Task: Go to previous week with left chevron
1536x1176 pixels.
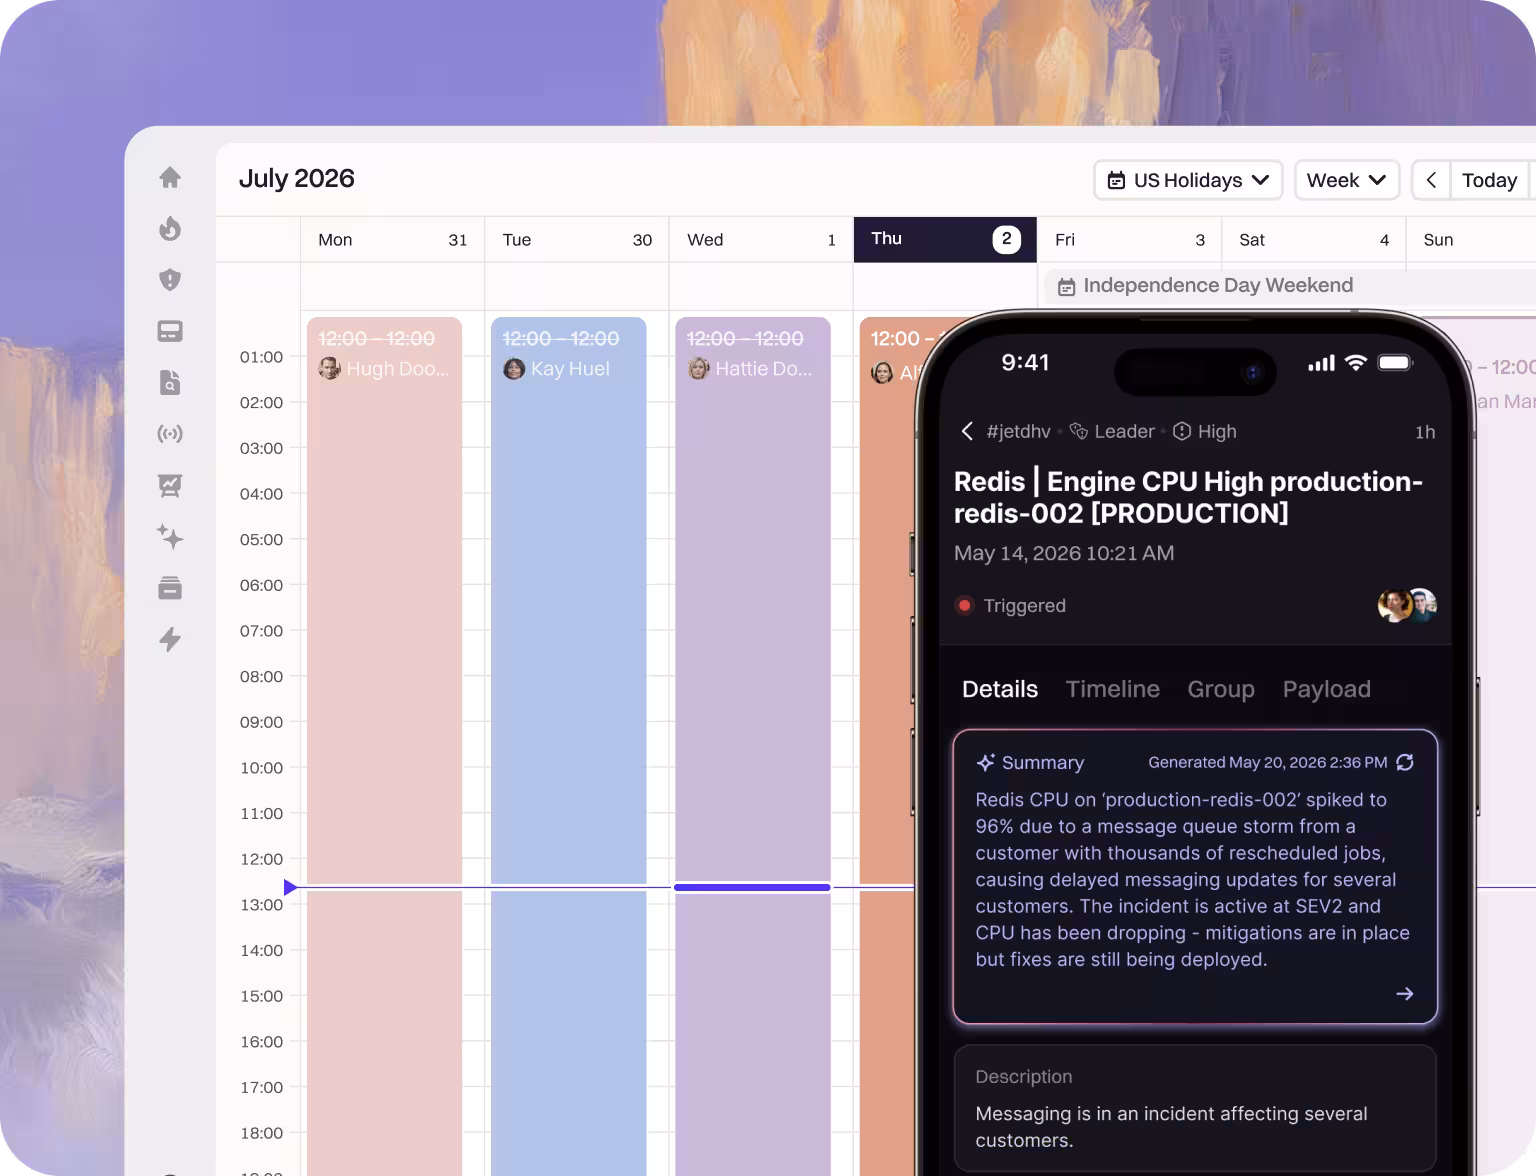Action: coord(1431,181)
